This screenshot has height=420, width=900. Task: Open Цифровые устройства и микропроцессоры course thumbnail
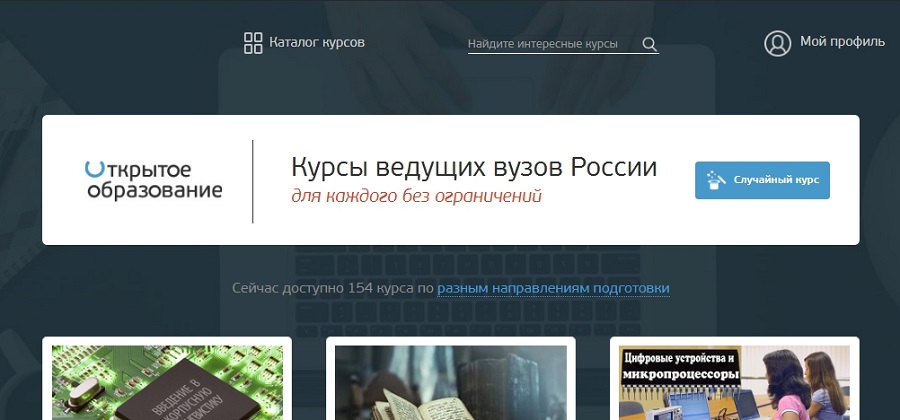click(734, 382)
